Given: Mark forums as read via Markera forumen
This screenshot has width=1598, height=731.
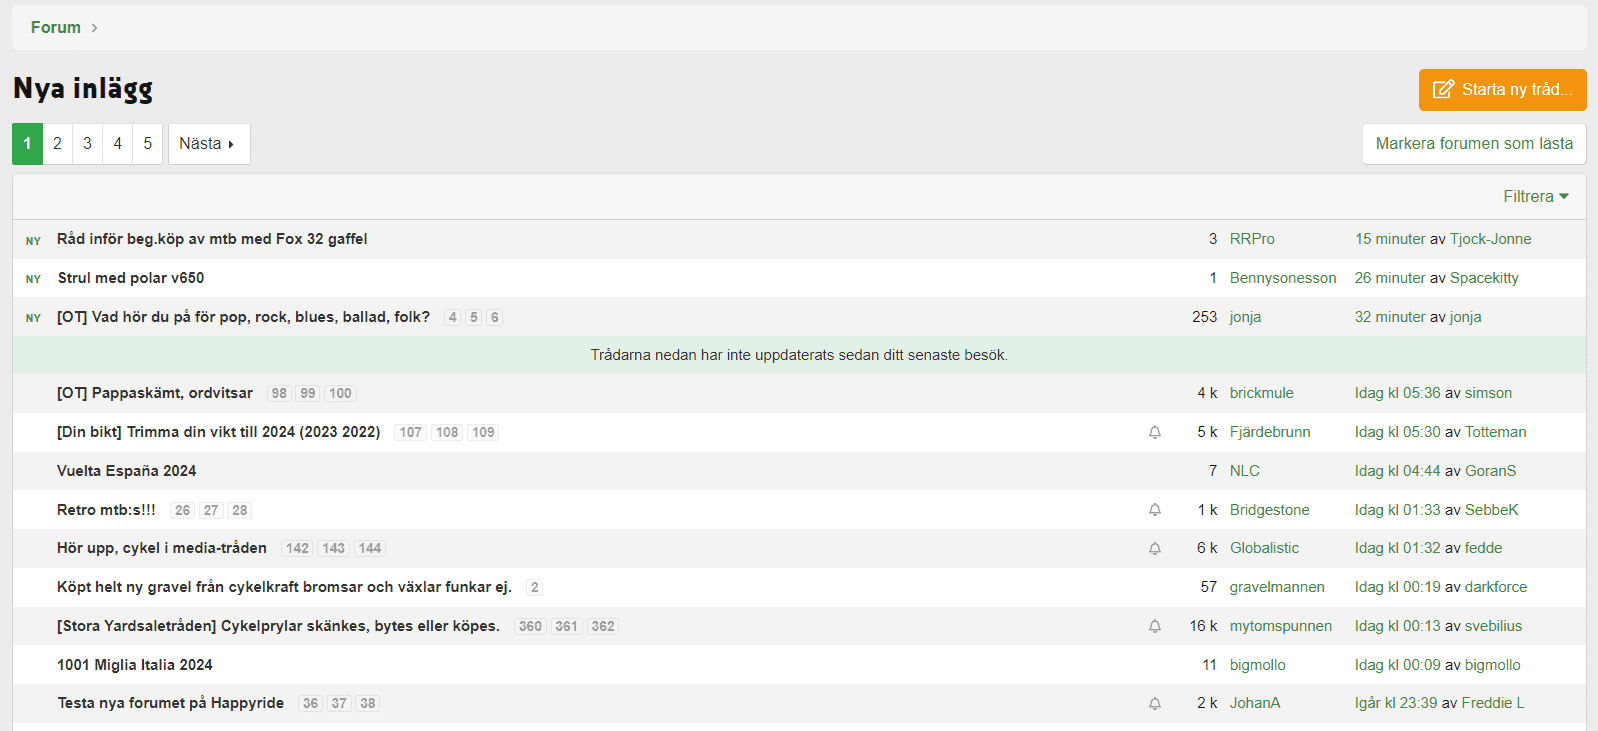Looking at the screenshot, I should pos(1473,144).
